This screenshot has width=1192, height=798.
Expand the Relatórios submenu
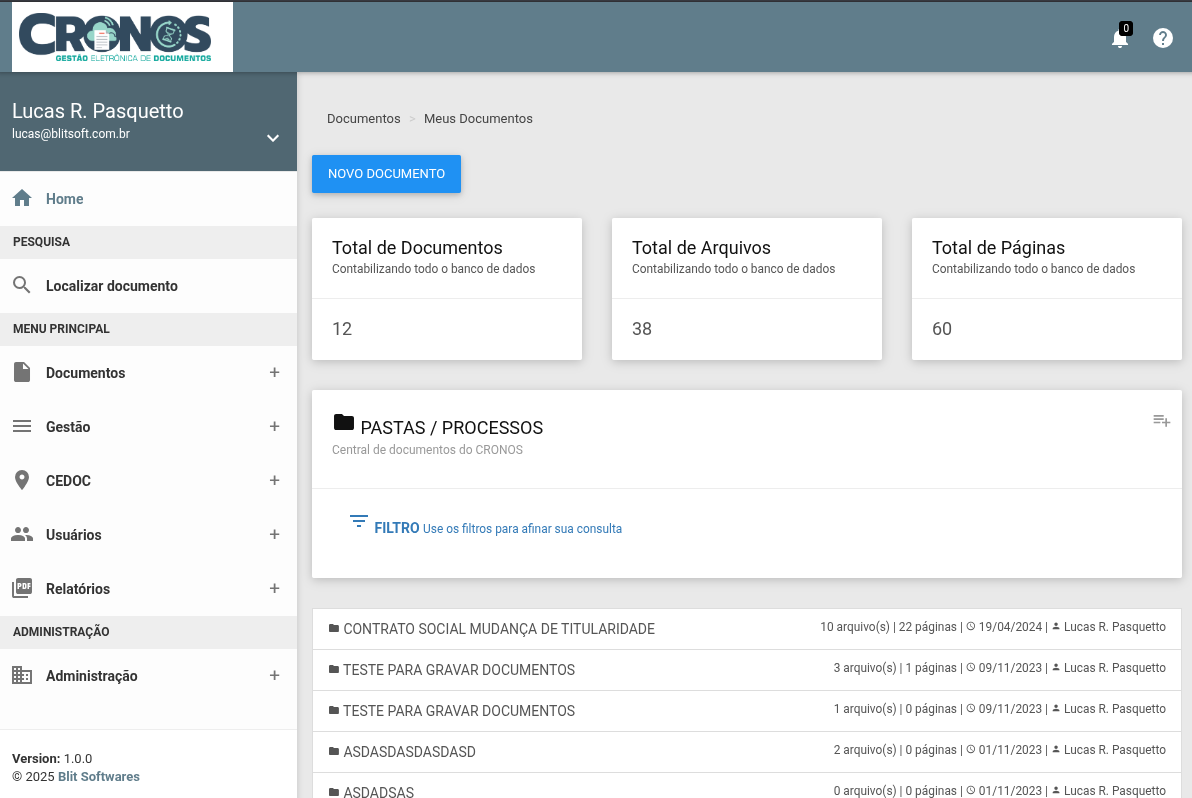274,588
